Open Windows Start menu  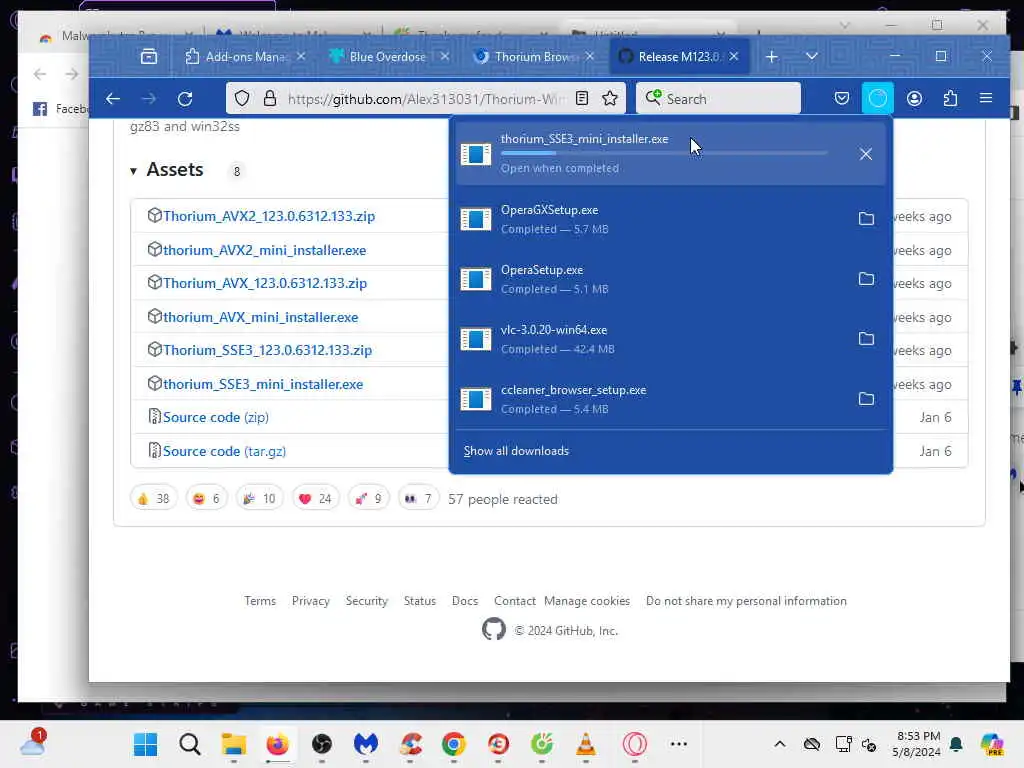[x=145, y=744]
